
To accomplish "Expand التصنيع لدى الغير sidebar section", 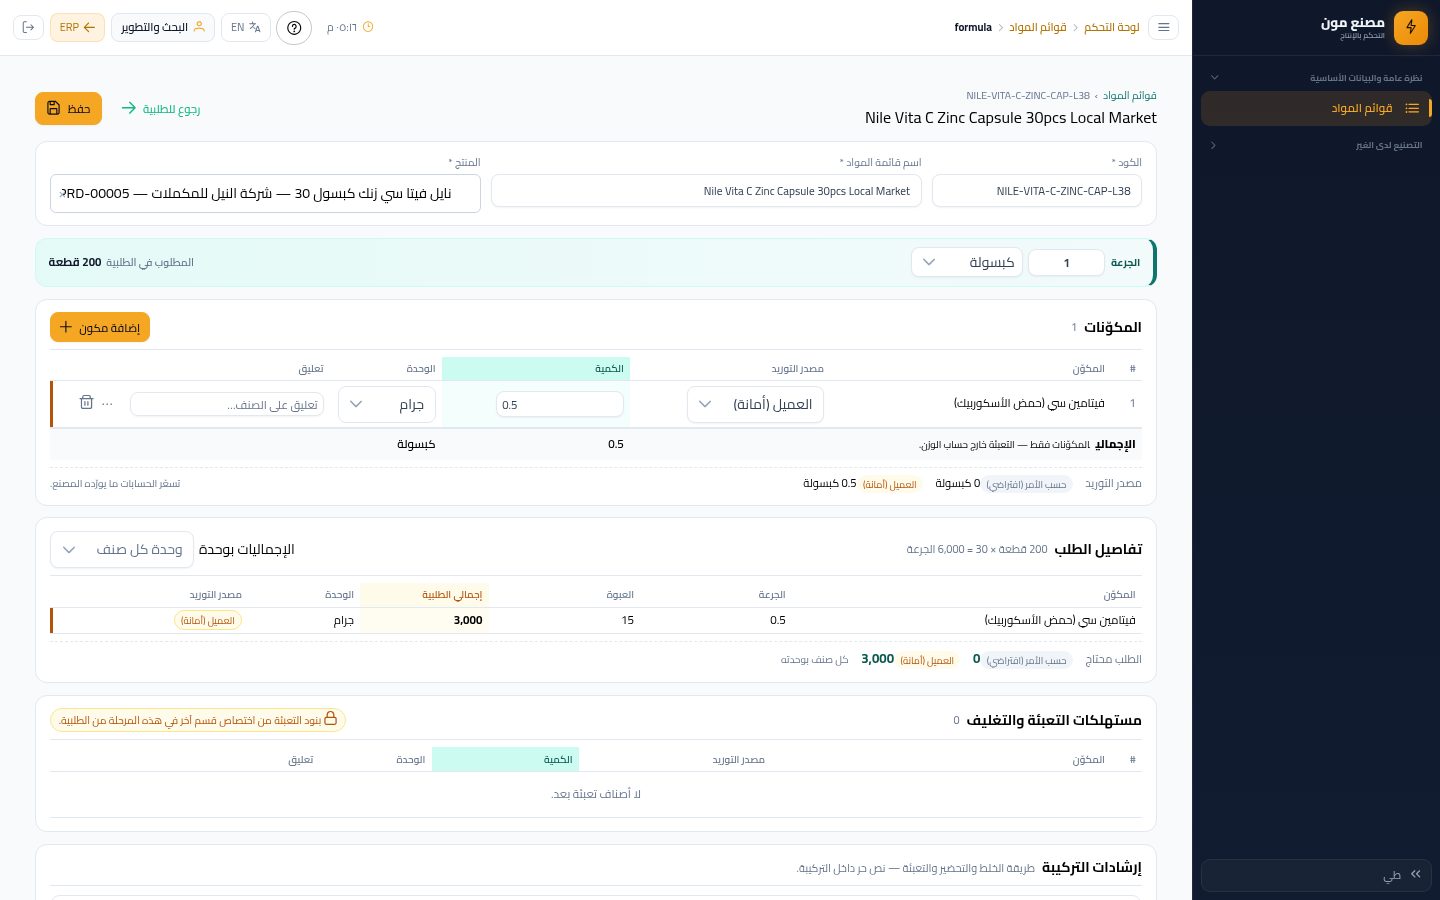I will (1316, 145).
